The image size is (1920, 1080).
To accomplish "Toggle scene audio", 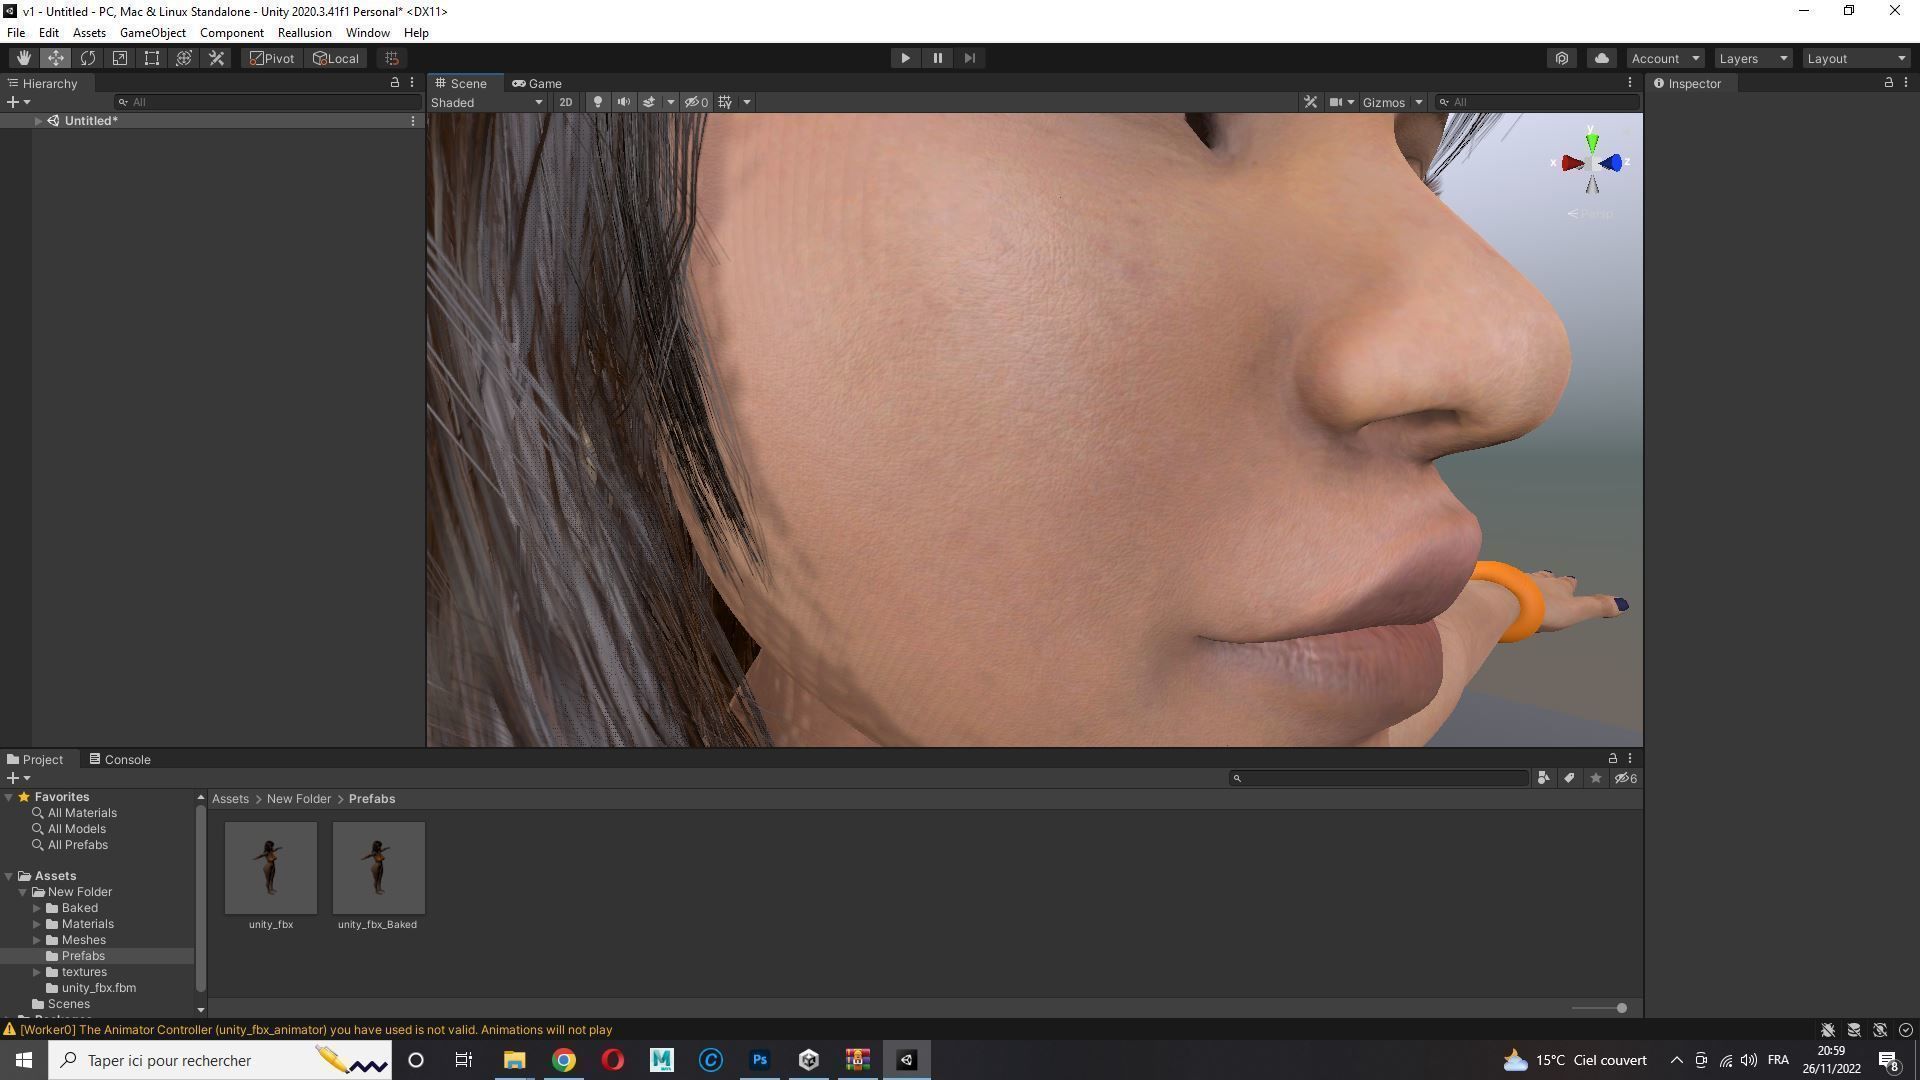I will pos(623,102).
